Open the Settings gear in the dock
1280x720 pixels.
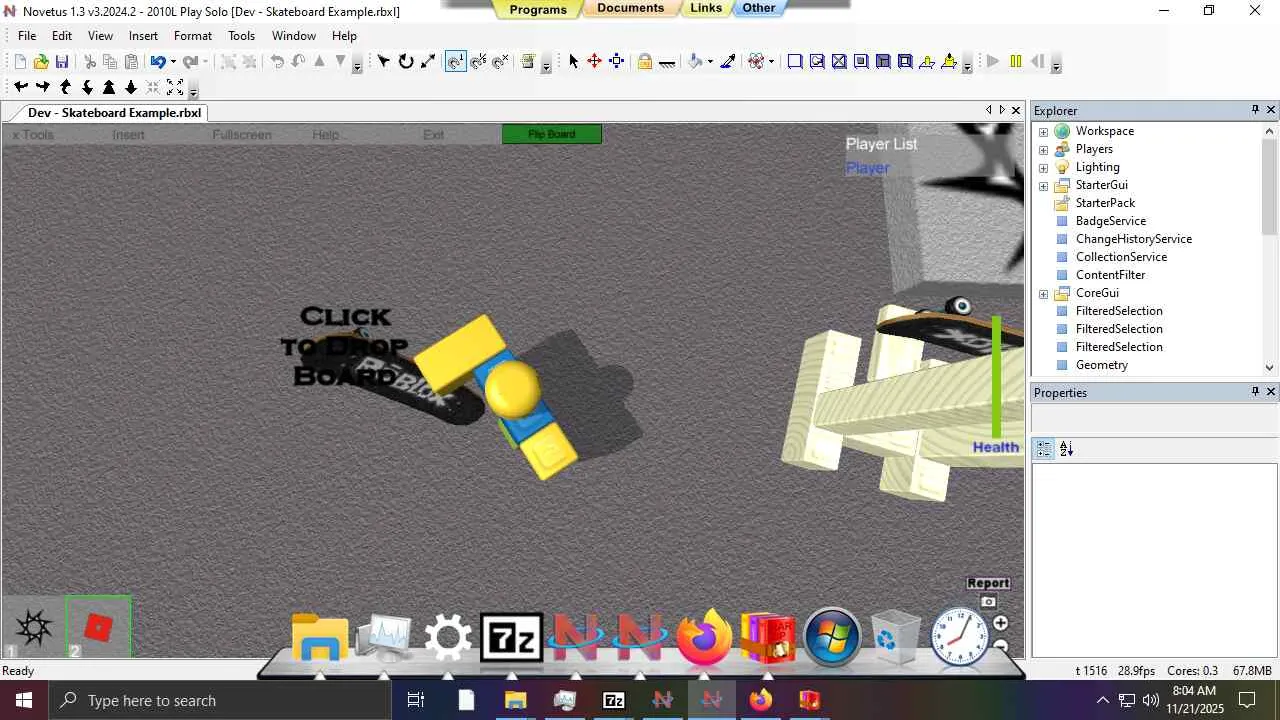[x=448, y=638]
